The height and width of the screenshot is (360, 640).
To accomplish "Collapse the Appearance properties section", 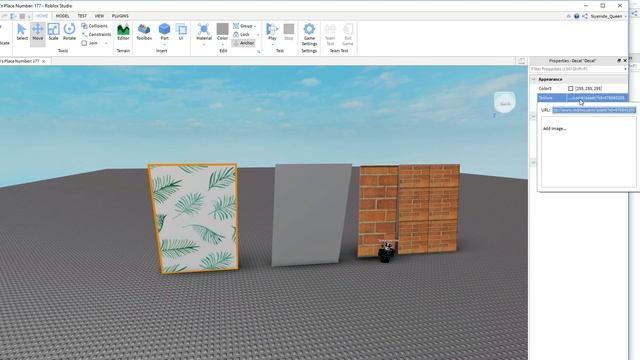I will [x=533, y=79].
